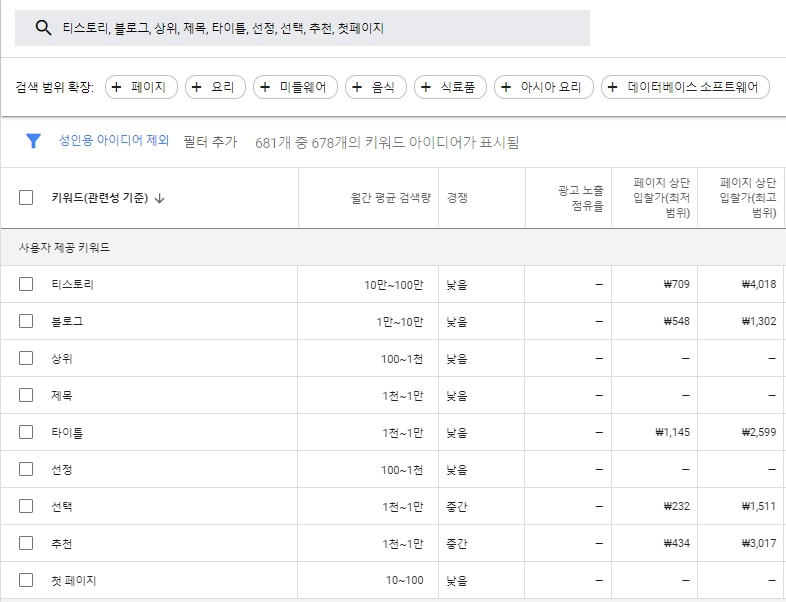Screen dimensions: 786x602
Task: Check the 첫 페이지 row checkbox
Action: point(26,580)
